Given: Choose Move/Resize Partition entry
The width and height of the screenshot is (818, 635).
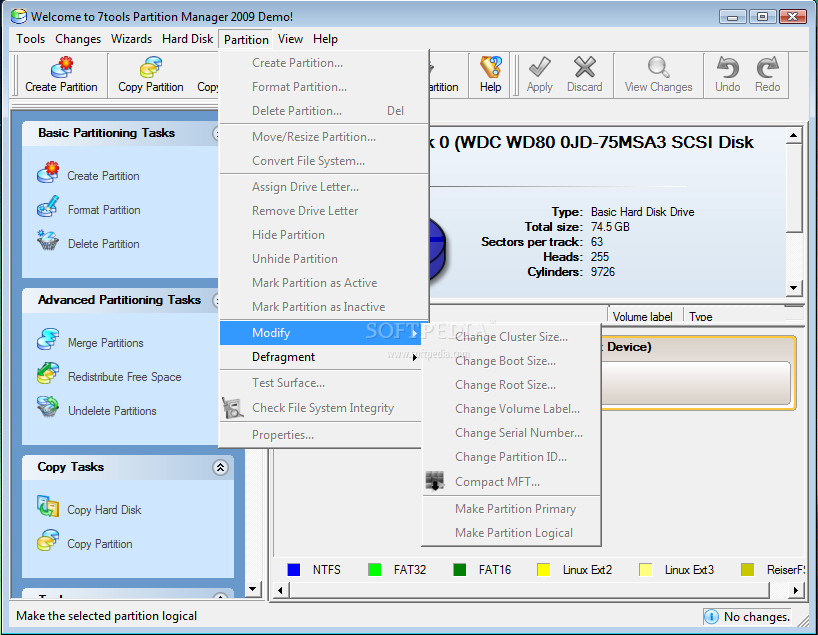Looking at the screenshot, I should (324, 137).
